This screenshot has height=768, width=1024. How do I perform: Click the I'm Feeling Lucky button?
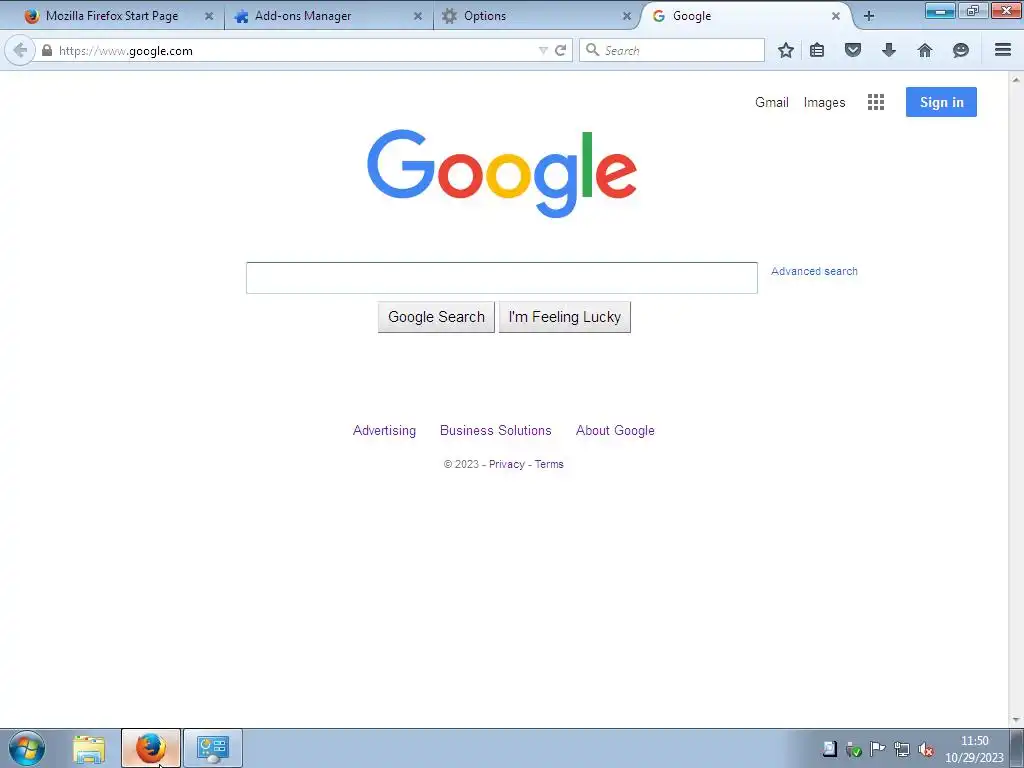[565, 317]
